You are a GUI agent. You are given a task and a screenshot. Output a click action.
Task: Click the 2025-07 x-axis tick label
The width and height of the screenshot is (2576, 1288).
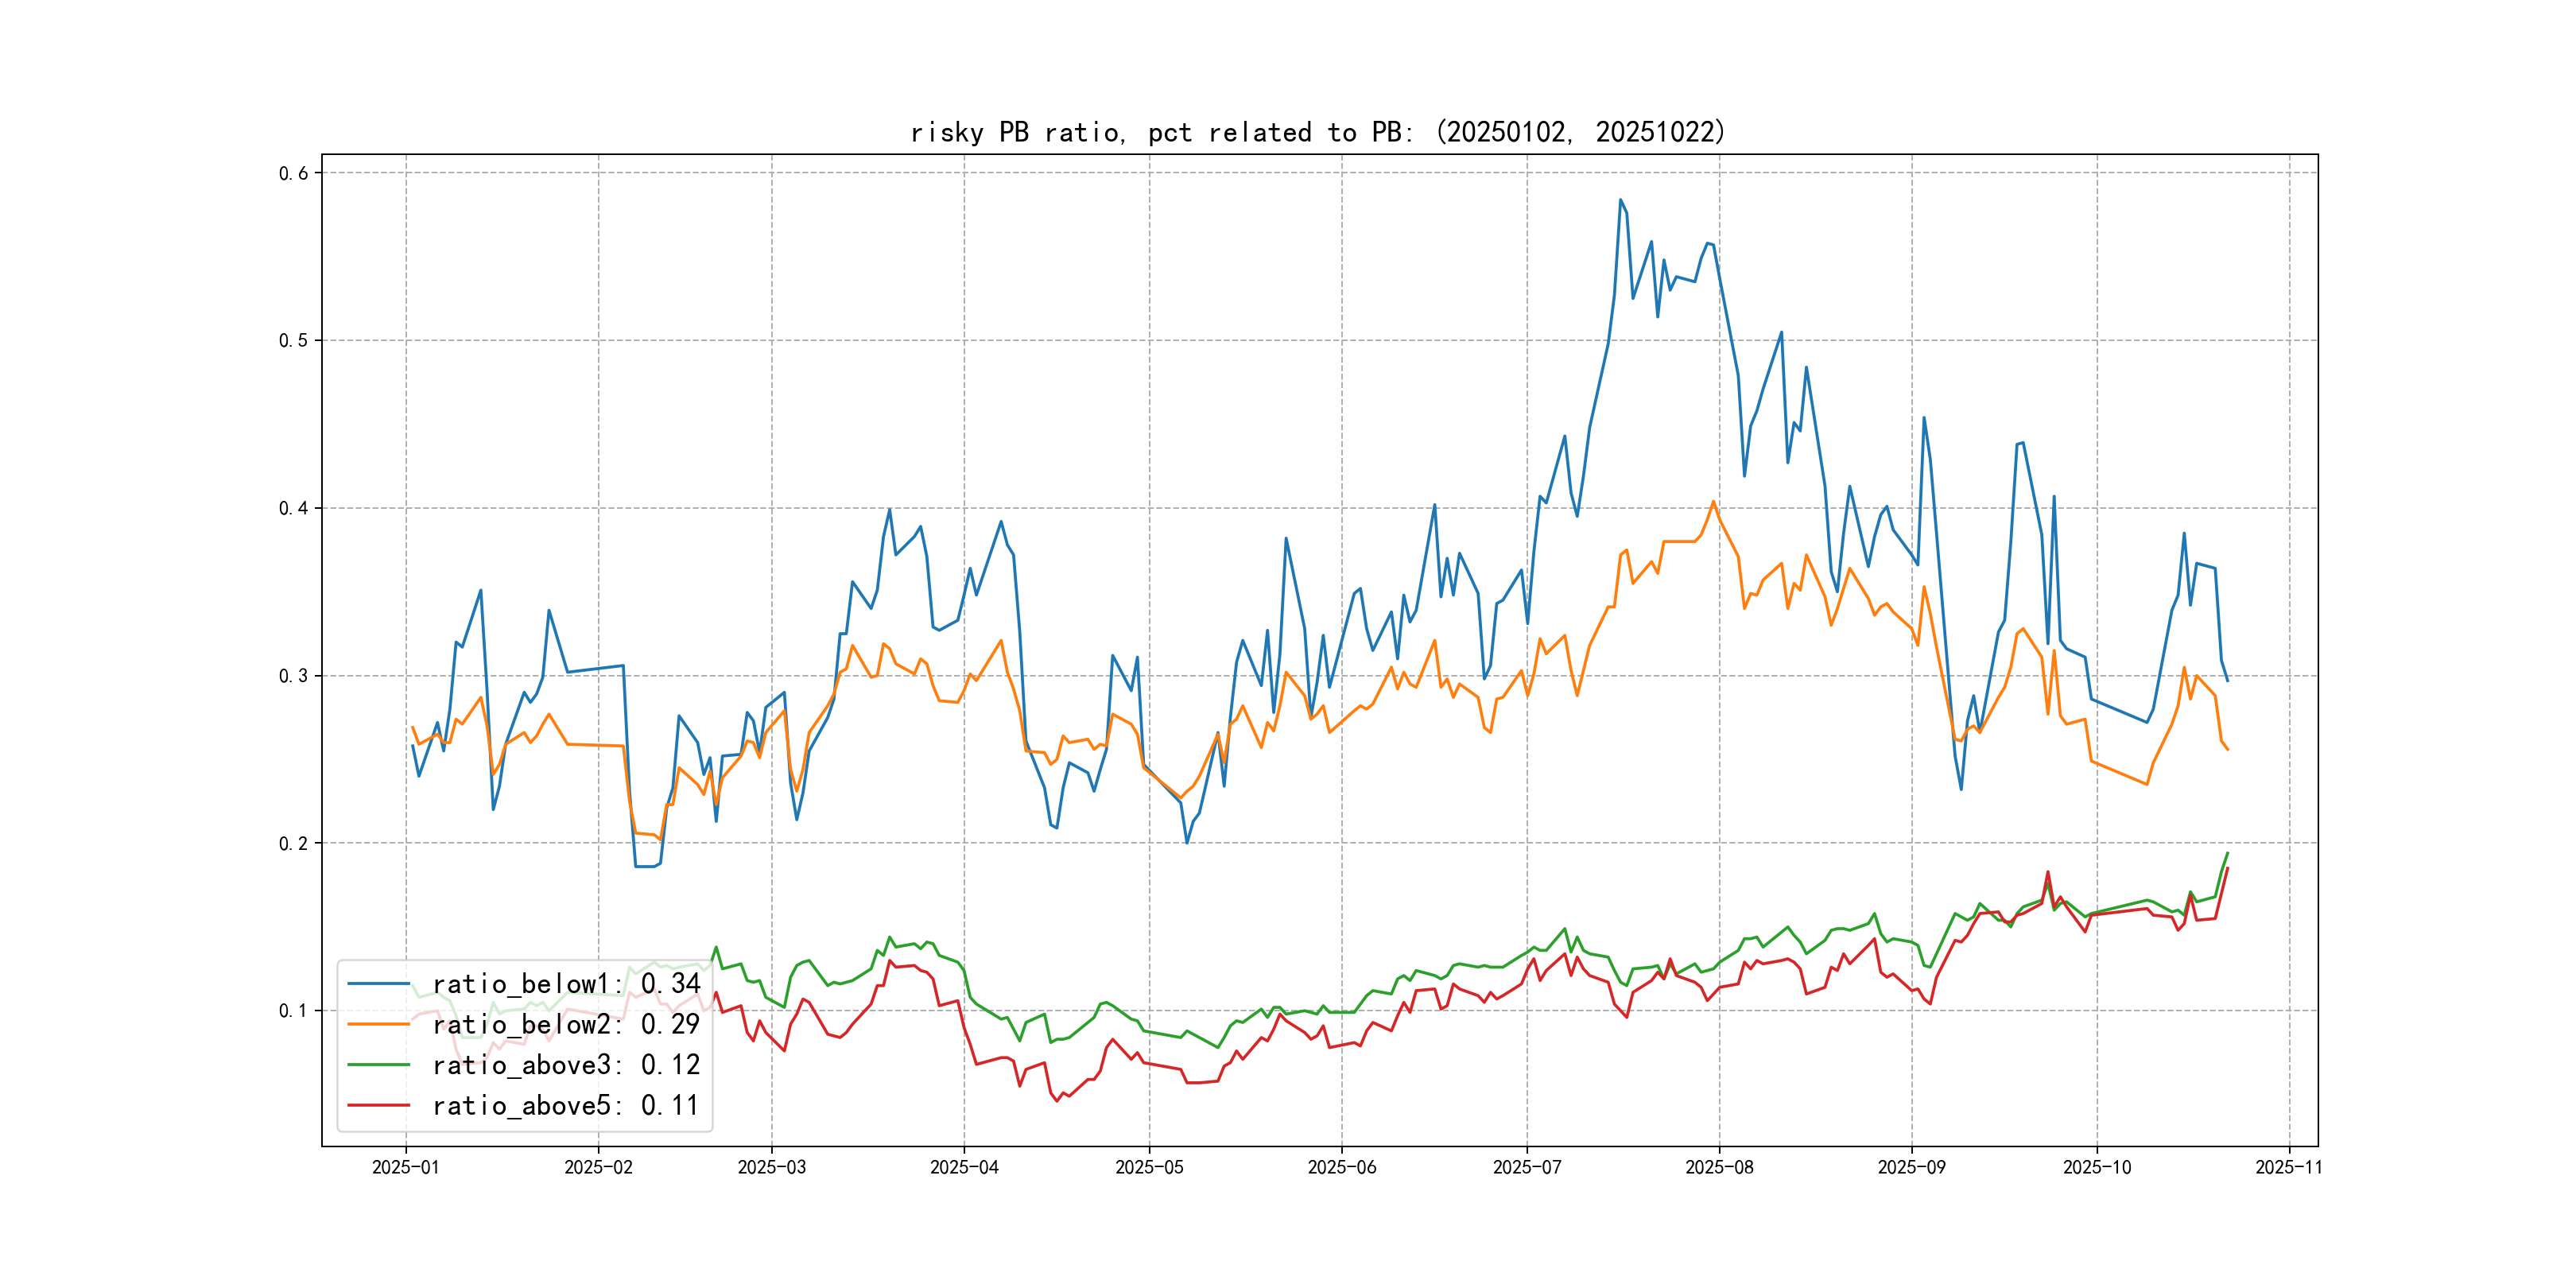pyautogui.click(x=1526, y=1167)
